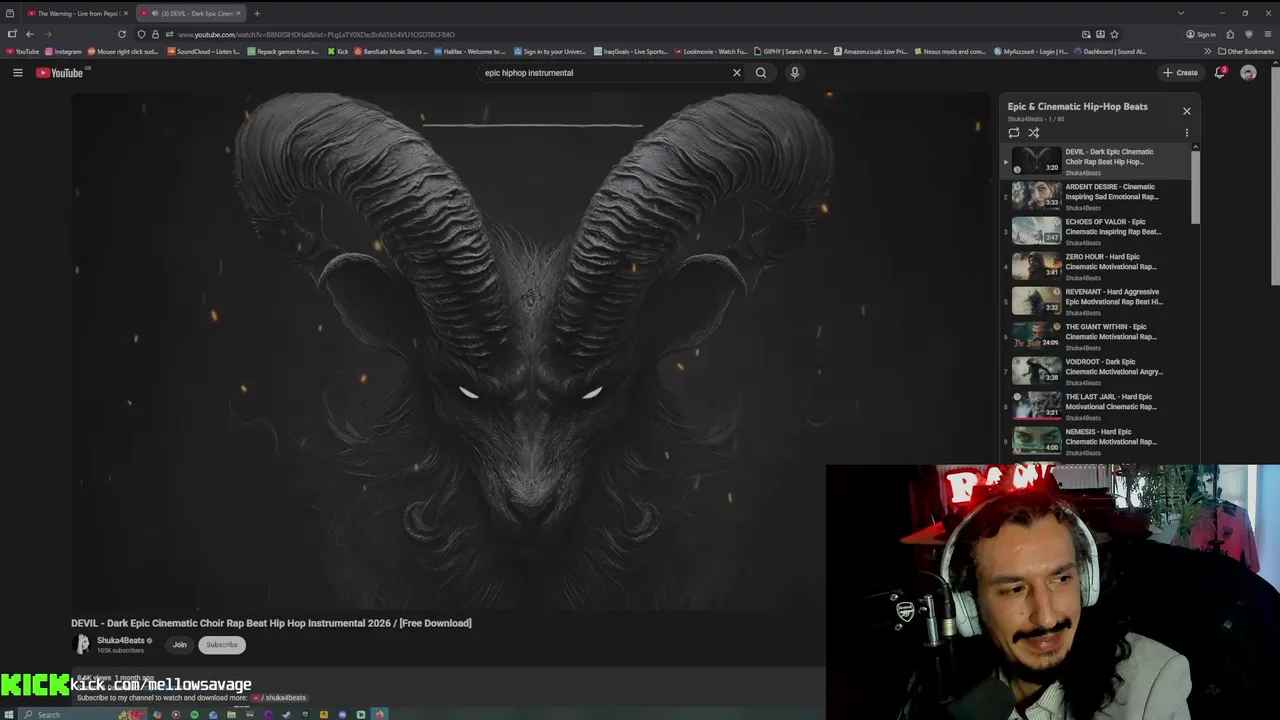Click the search magnifier button

point(761,73)
